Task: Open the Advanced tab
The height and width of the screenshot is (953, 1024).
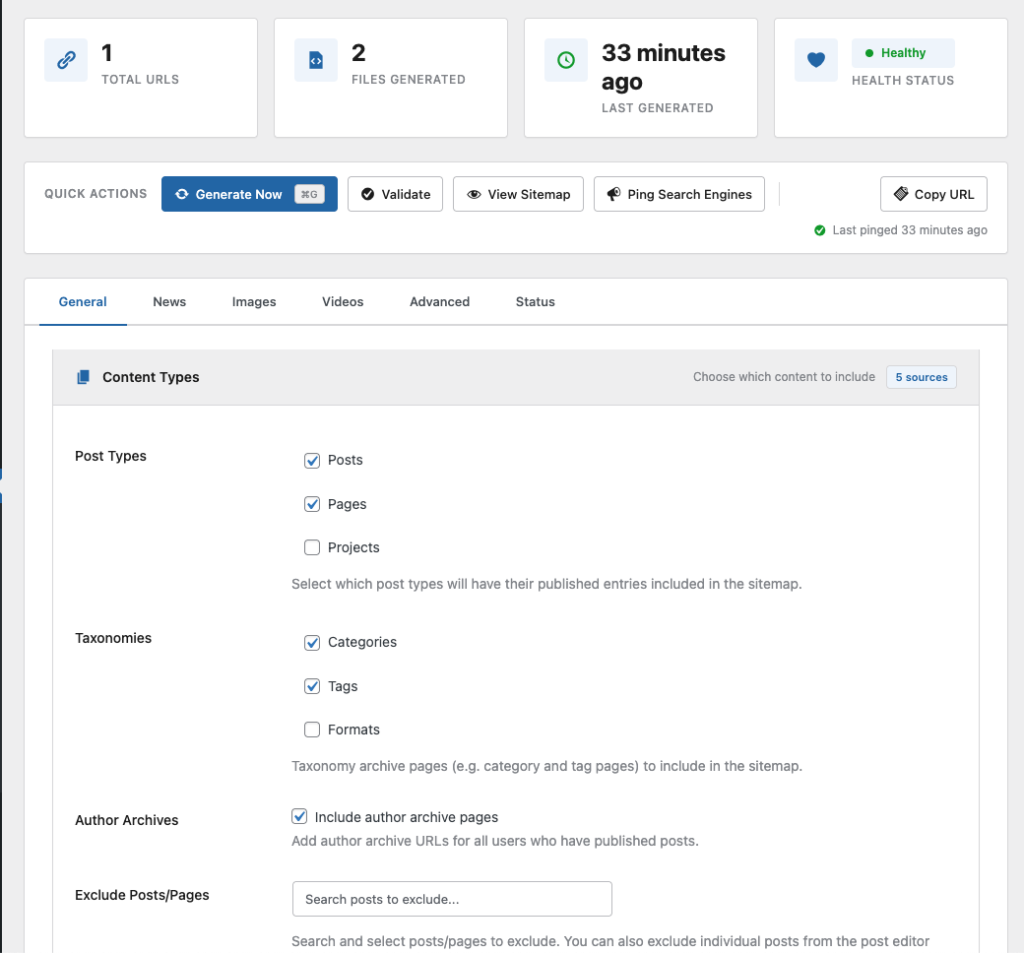Action: click(439, 301)
